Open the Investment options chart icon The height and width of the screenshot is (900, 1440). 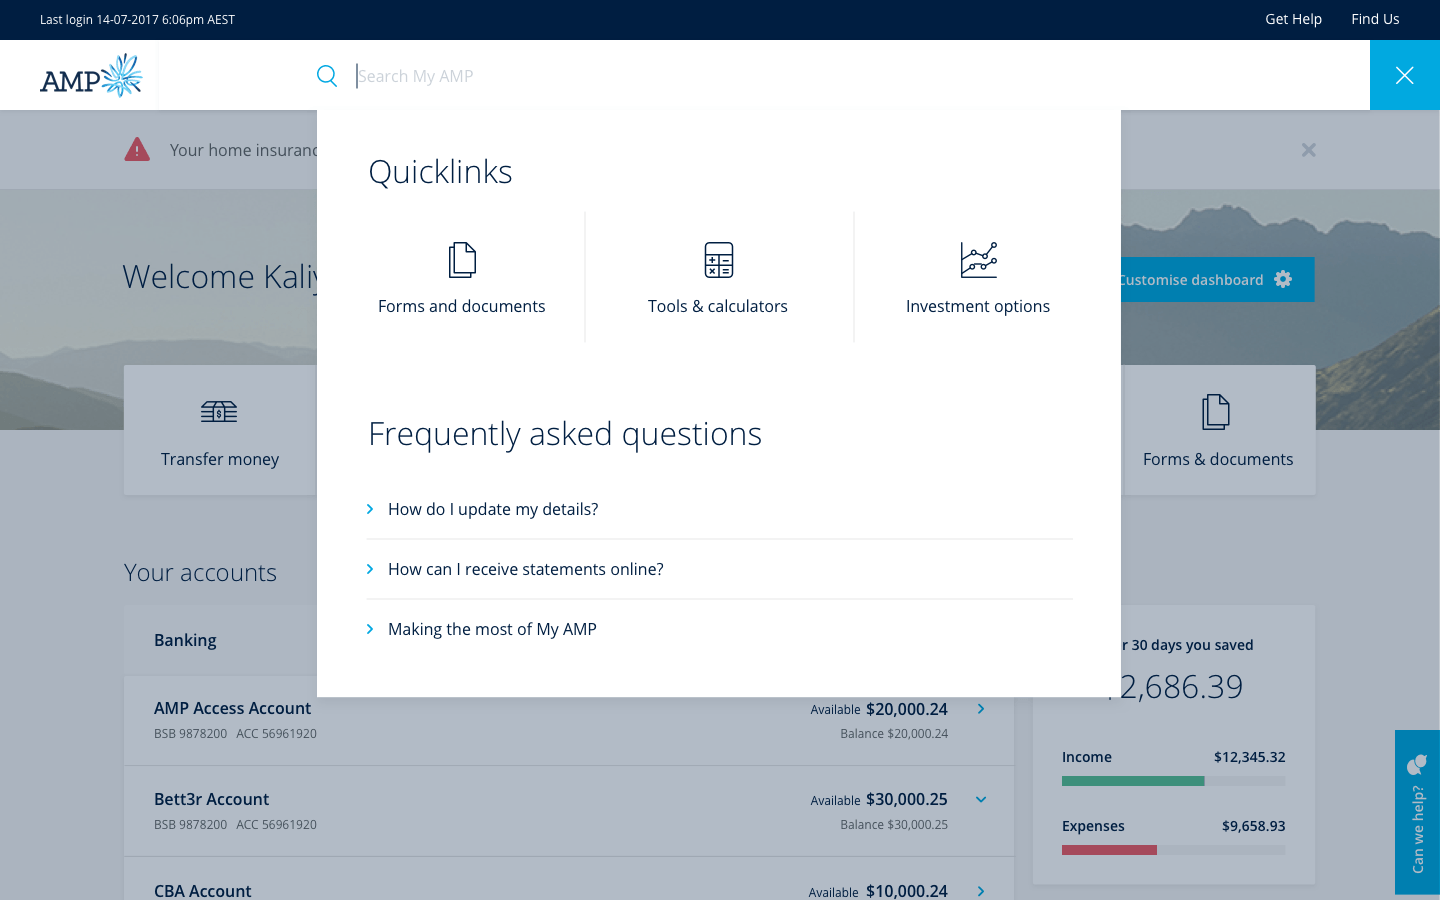tap(979, 260)
